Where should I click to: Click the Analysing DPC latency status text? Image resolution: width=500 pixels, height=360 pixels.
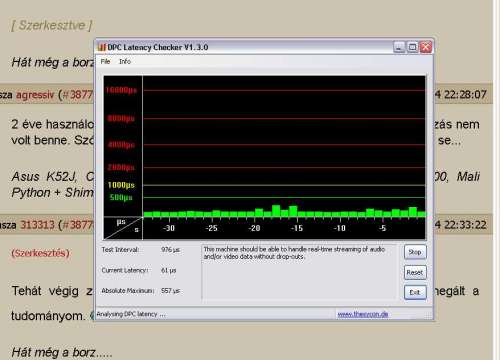[131, 314]
